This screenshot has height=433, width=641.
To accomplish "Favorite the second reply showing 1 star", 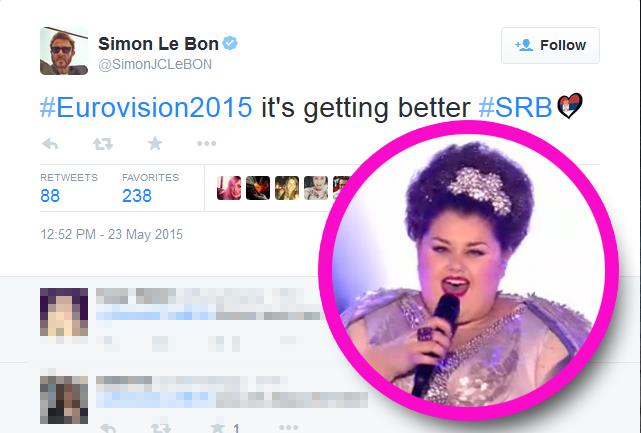I will [217, 428].
